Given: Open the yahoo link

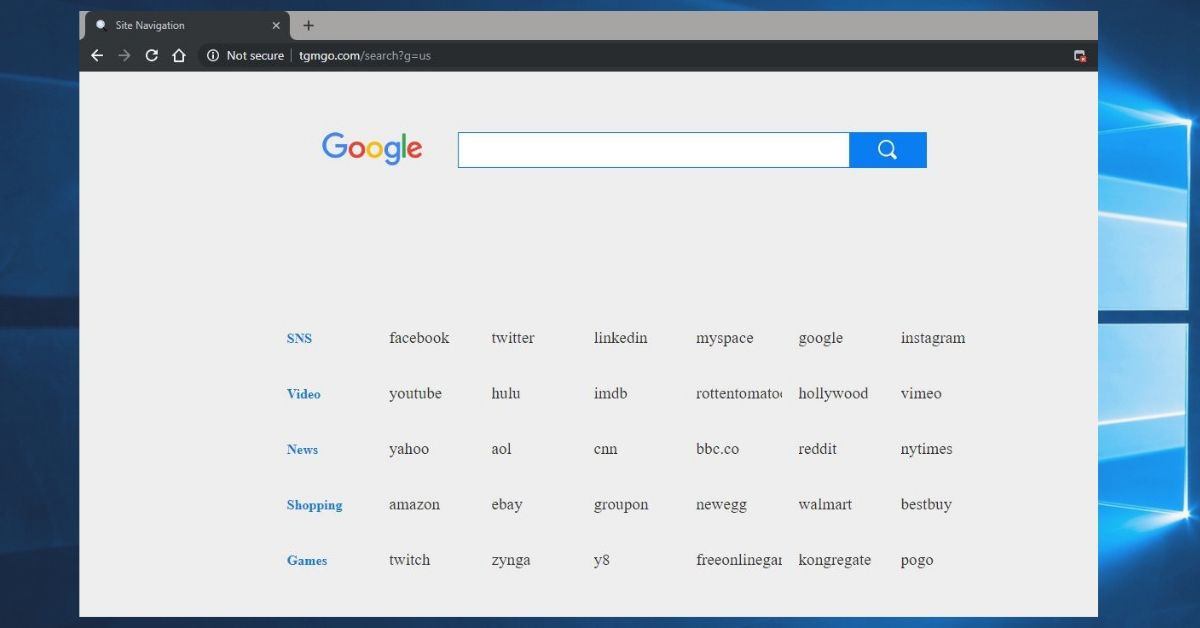Looking at the screenshot, I should pos(409,450).
